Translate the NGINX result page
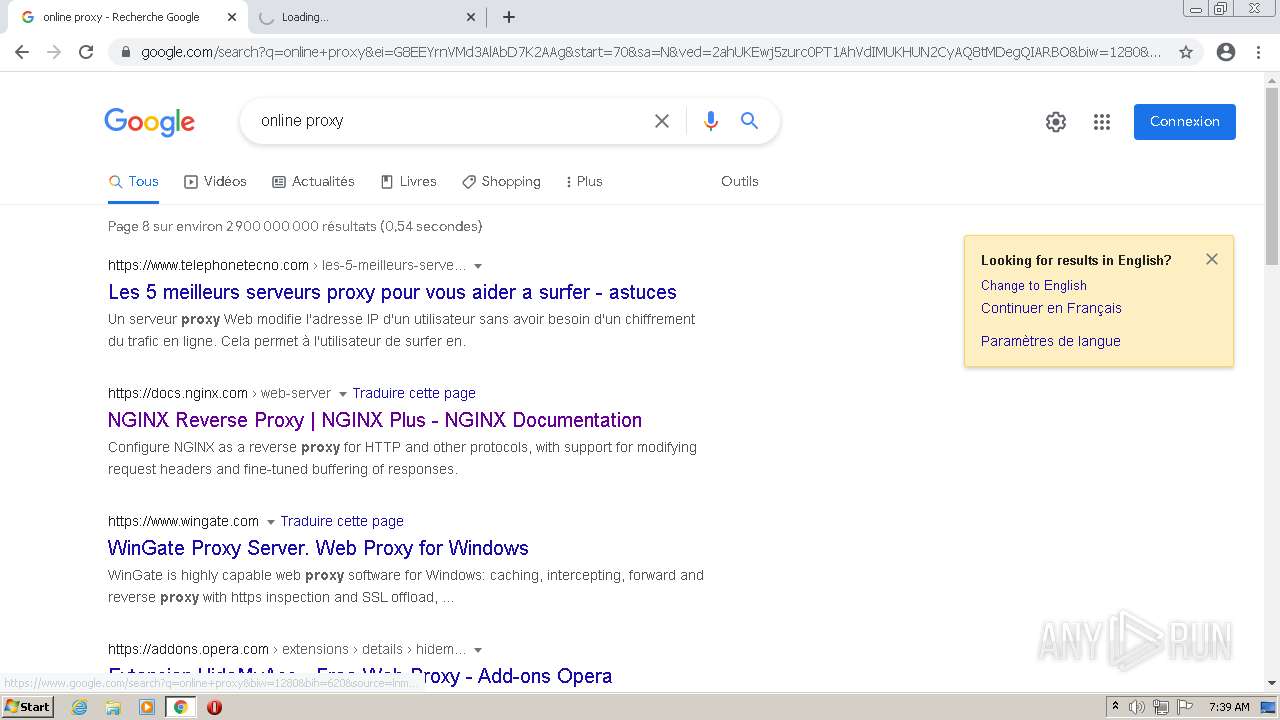Viewport: 1280px width, 720px height. point(414,393)
